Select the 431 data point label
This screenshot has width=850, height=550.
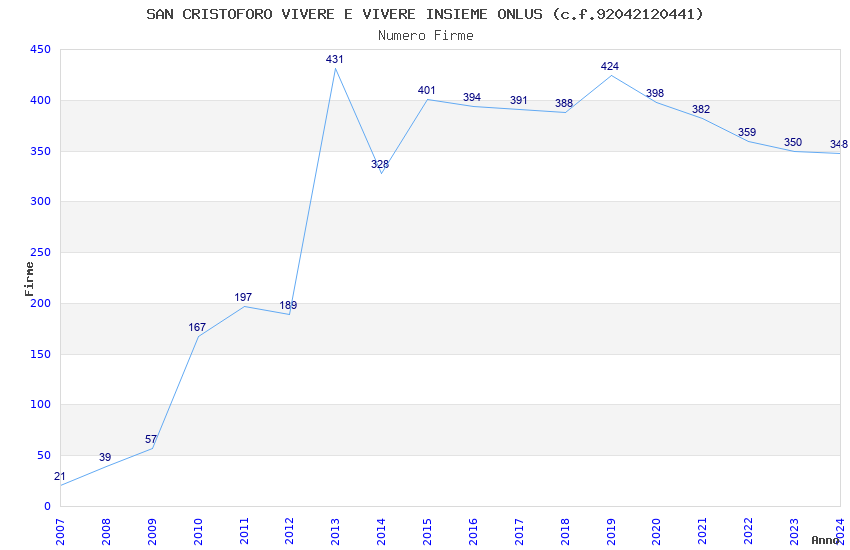pos(334,59)
